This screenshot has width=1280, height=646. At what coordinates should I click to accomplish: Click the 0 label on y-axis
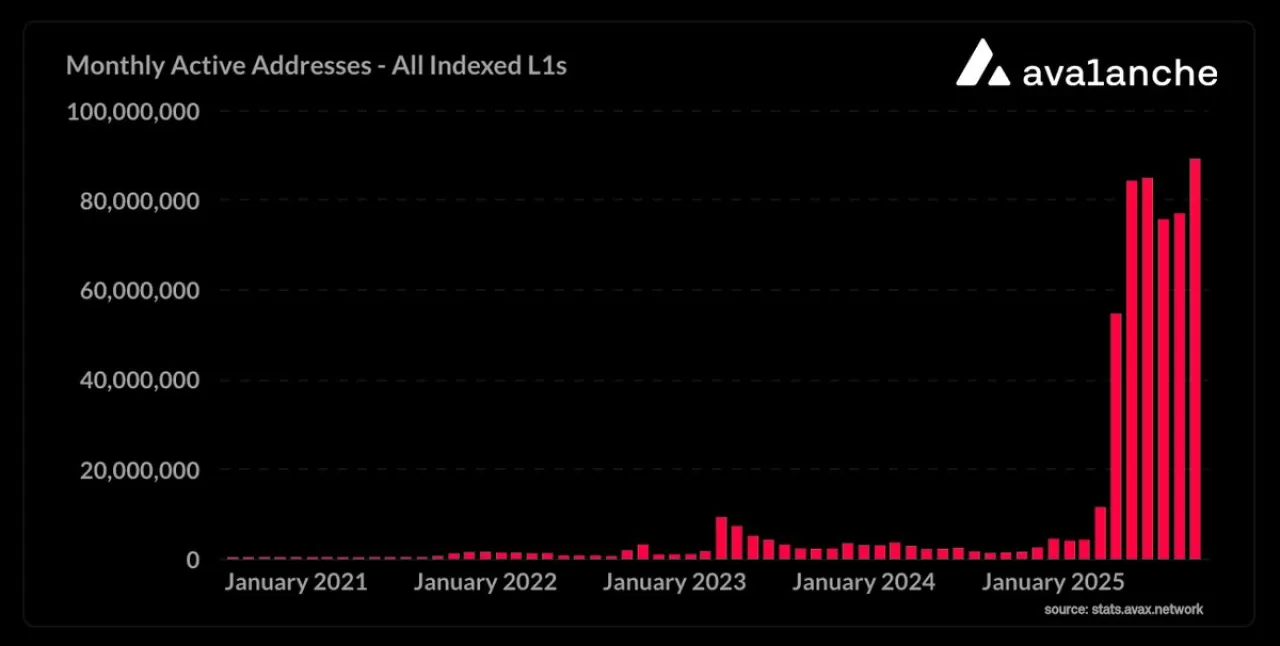[x=191, y=560]
